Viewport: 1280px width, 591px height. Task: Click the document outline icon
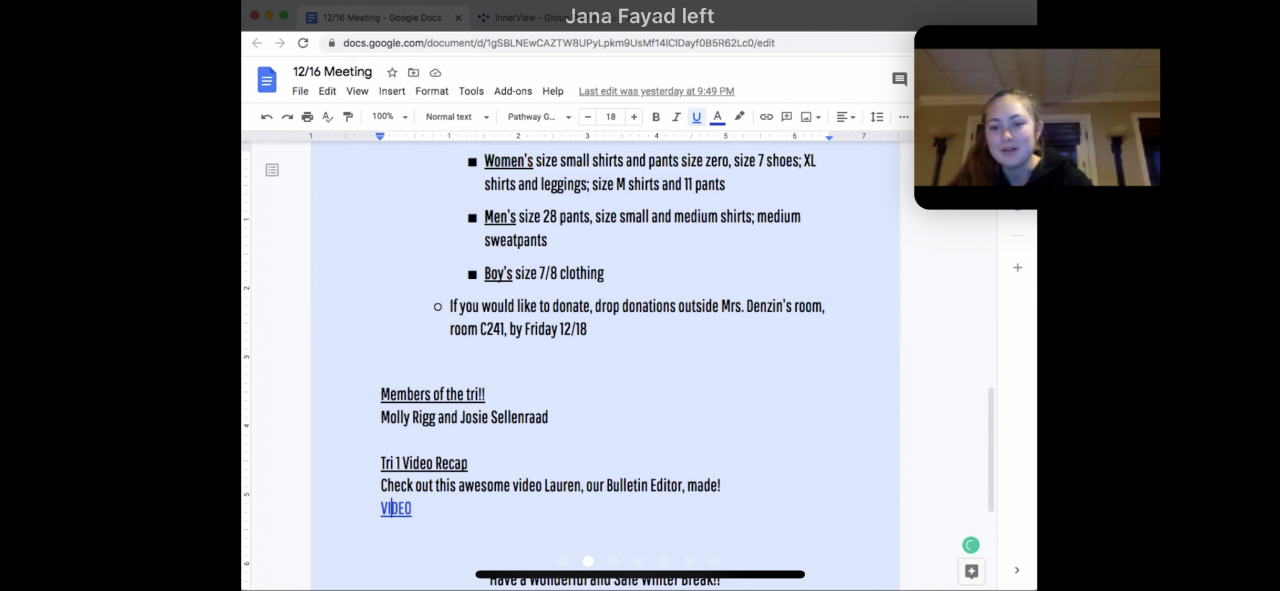[x=272, y=170]
